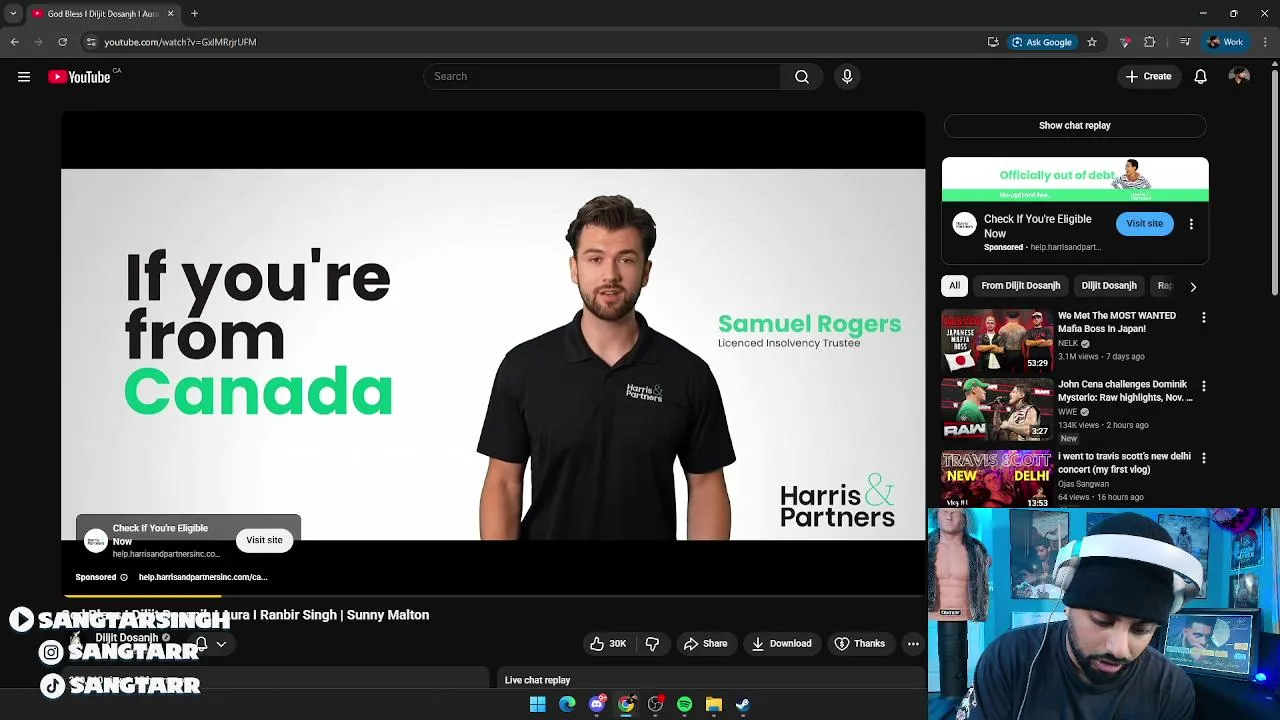Click Visit site in sidebar ad
Screen dimensions: 1280x720
tap(1144, 224)
